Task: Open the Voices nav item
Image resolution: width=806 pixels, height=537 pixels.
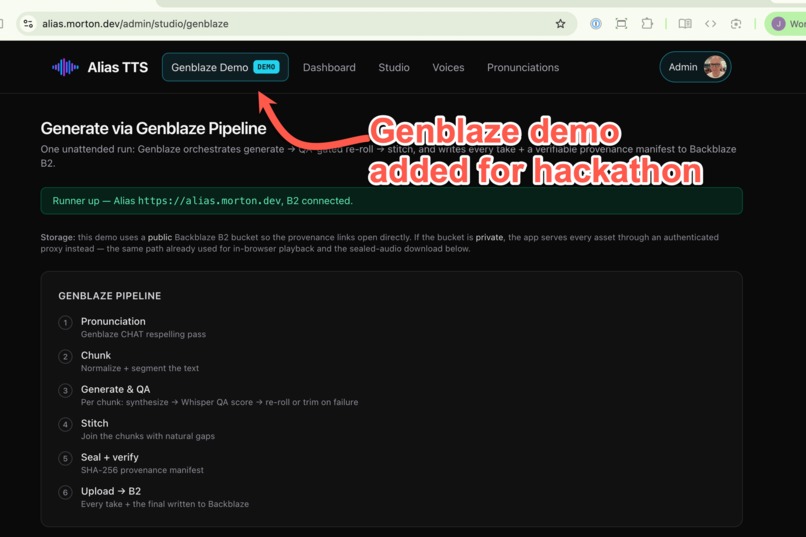Action: click(x=448, y=67)
